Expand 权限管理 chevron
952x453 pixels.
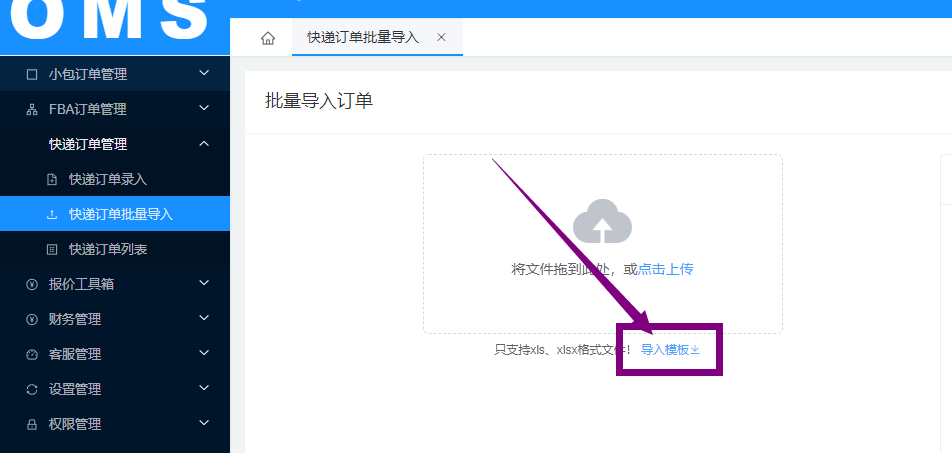click(x=204, y=423)
